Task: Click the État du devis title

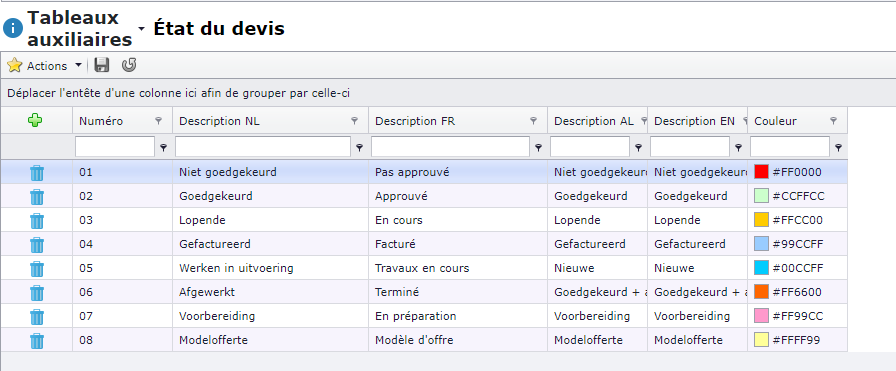Action: click(219, 29)
